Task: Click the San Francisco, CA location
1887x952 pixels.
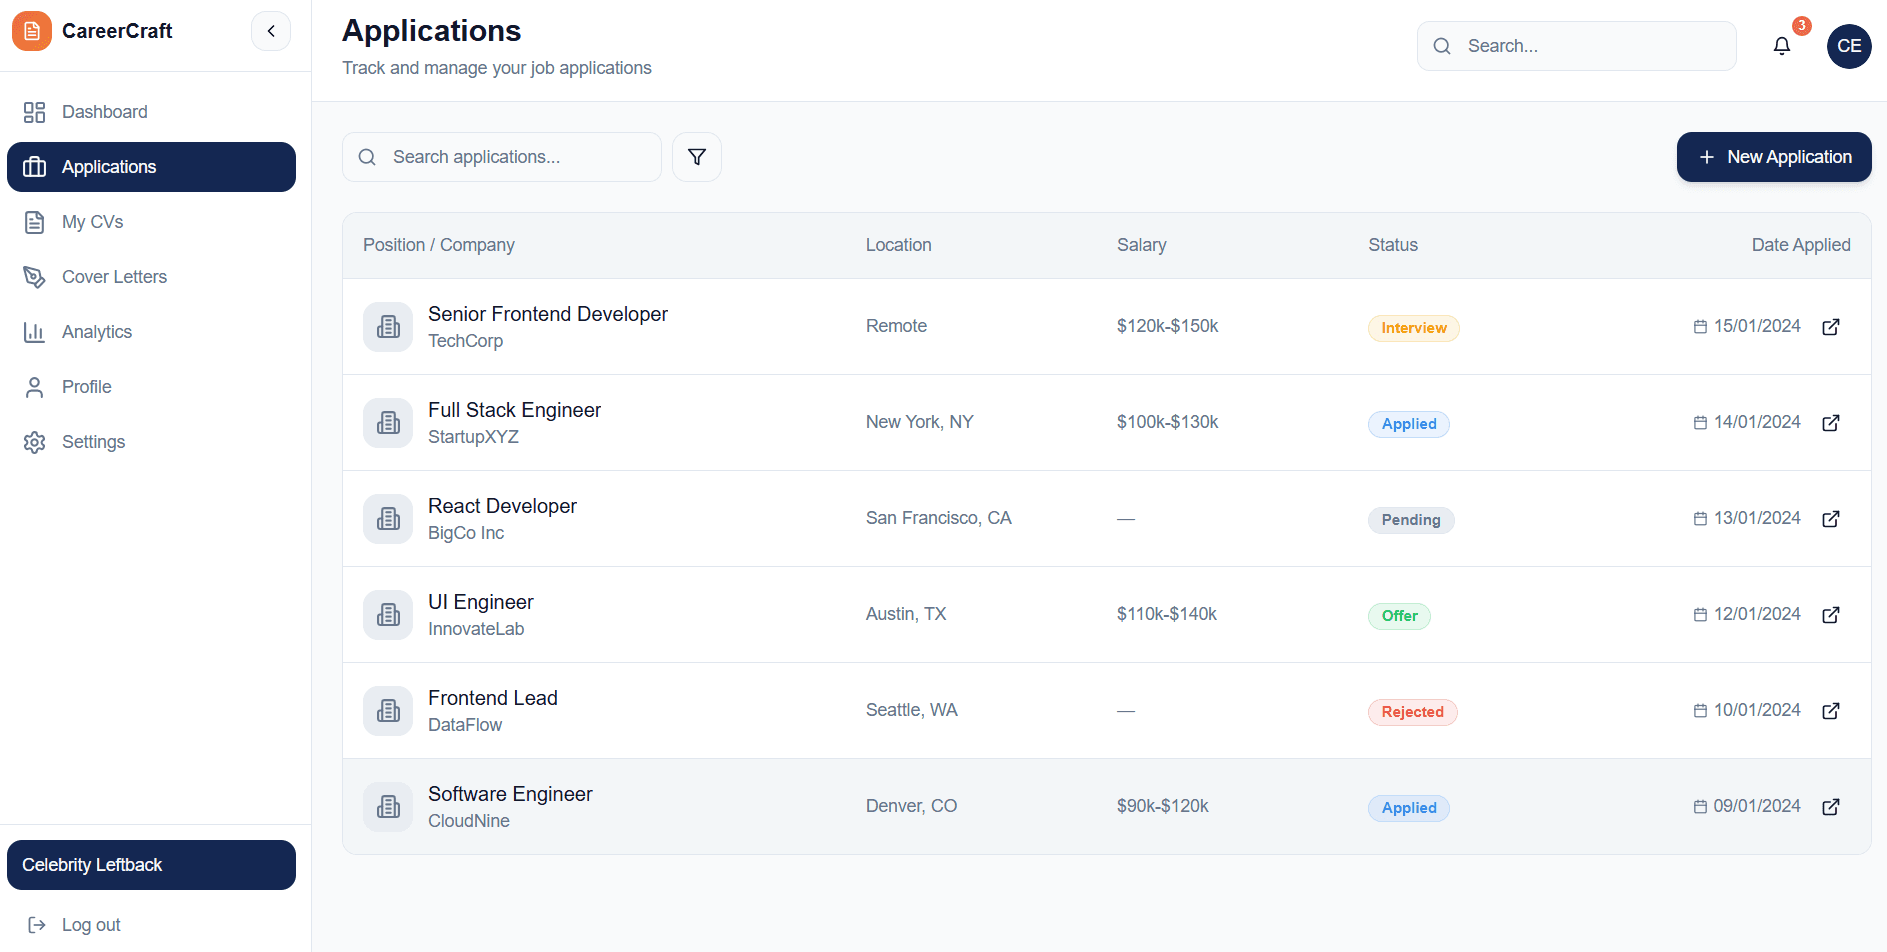Action: pos(939,518)
